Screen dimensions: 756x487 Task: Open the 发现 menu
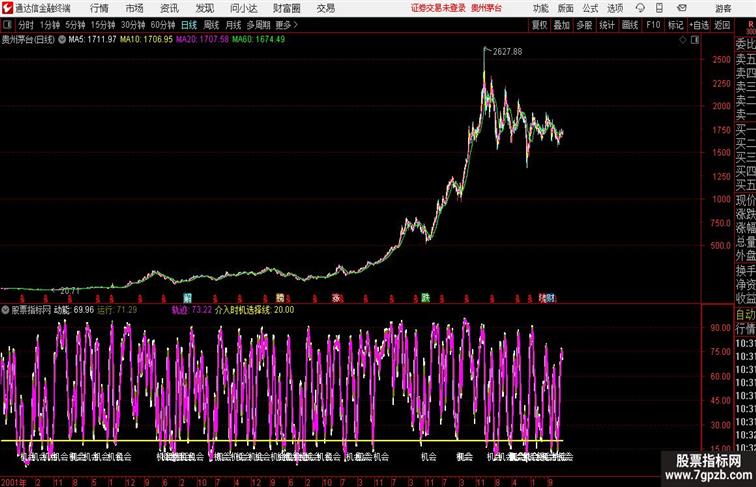[204, 8]
